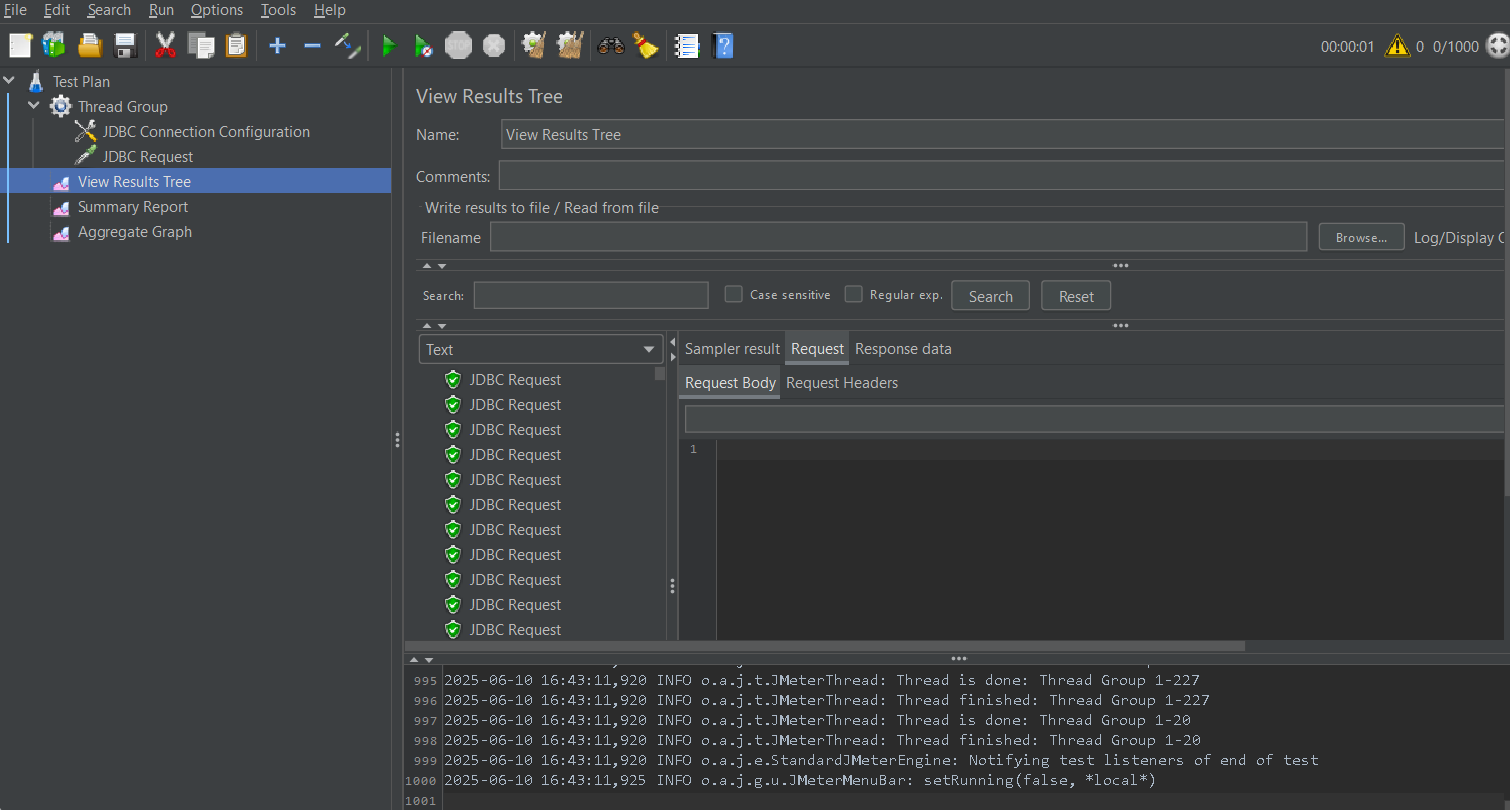Click the Reset button

1076,296
